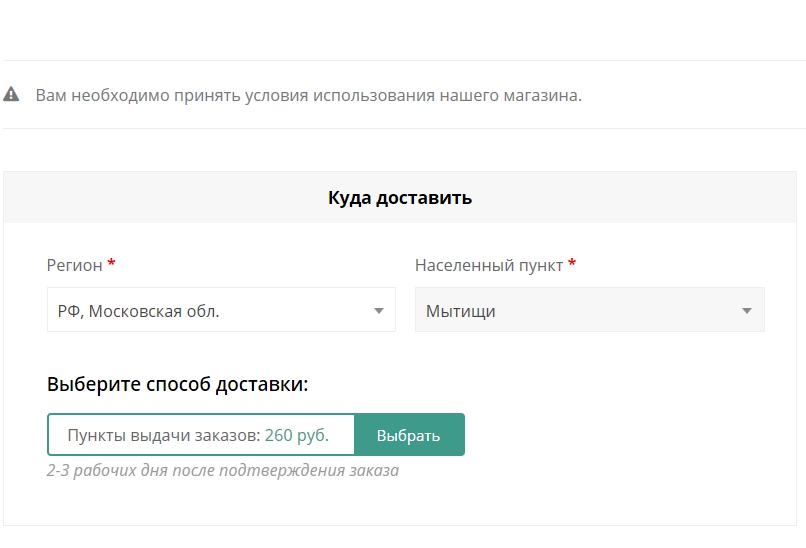
Task: Expand the Населенный пункт dropdown arrow
Action: click(747, 310)
